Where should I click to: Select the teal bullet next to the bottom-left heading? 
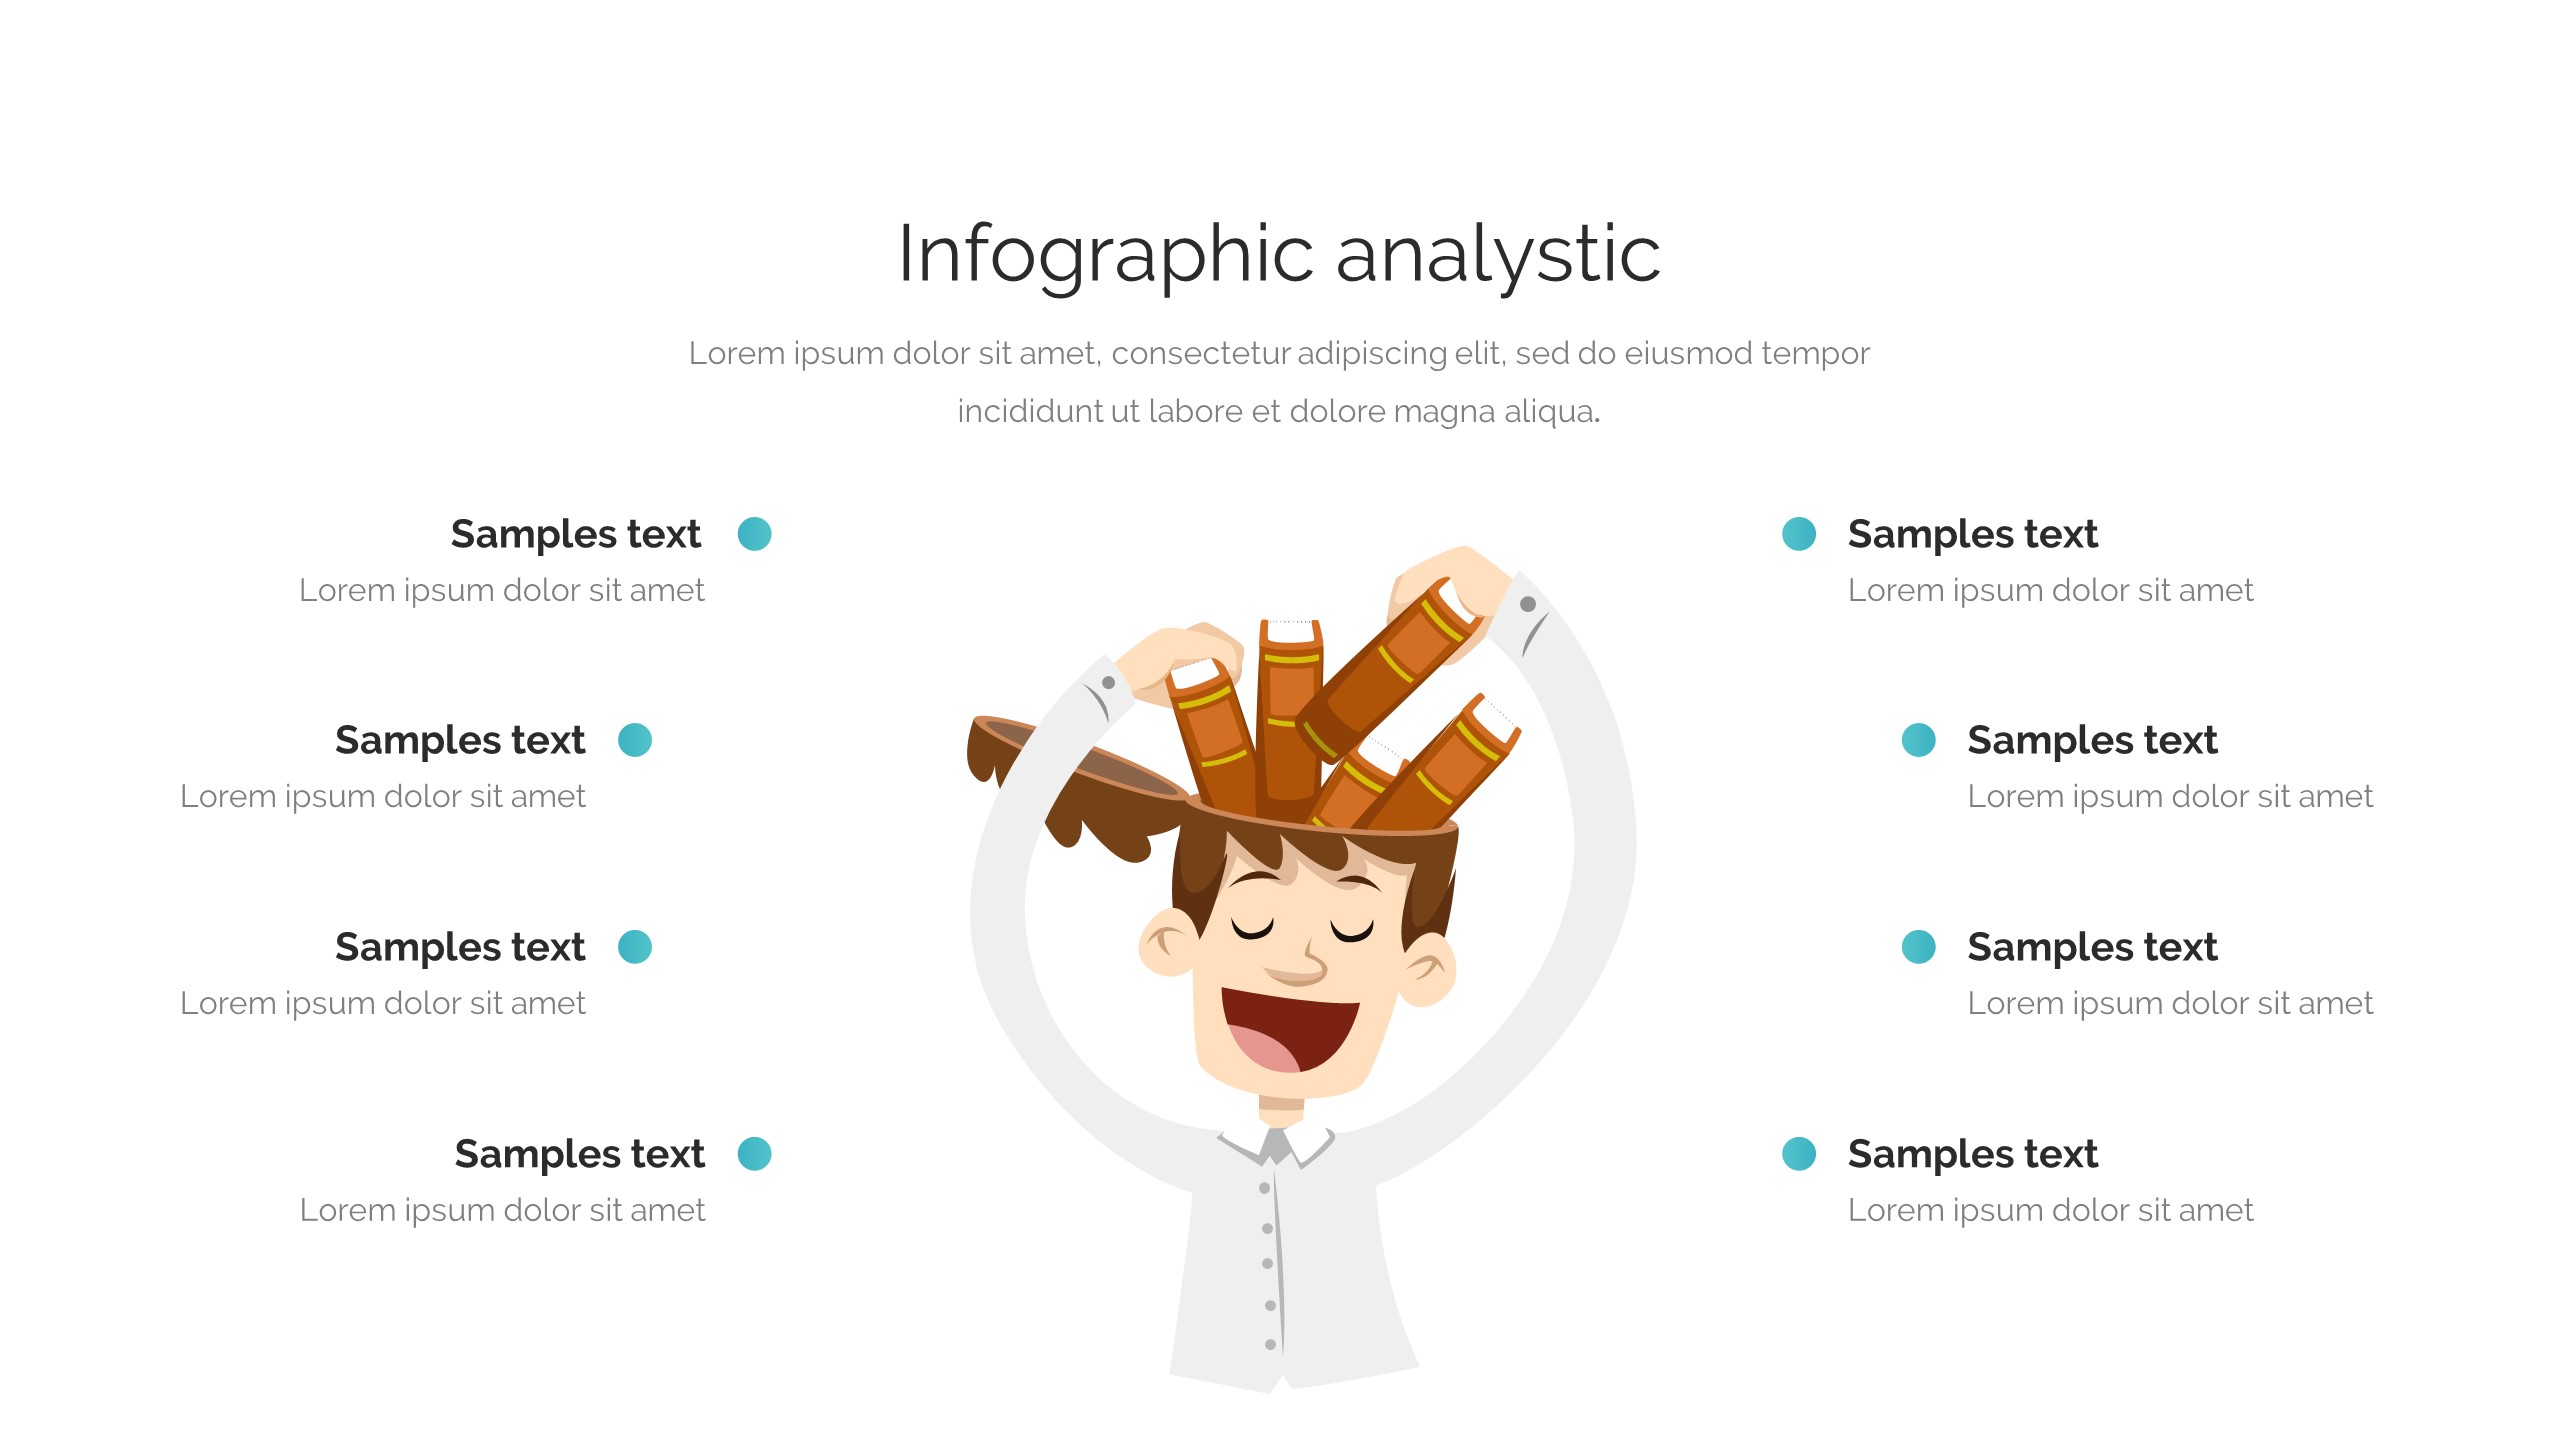(754, 1154)
